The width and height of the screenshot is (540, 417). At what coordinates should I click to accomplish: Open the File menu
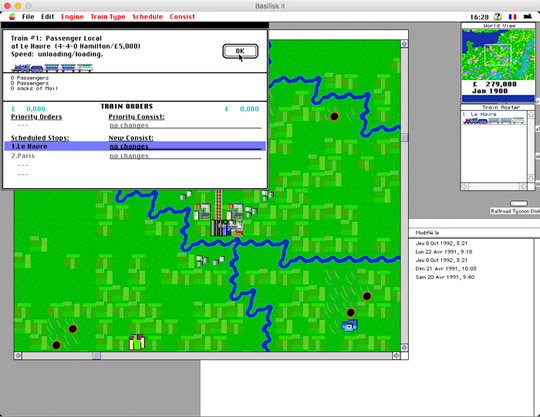(x=28, y=17)
